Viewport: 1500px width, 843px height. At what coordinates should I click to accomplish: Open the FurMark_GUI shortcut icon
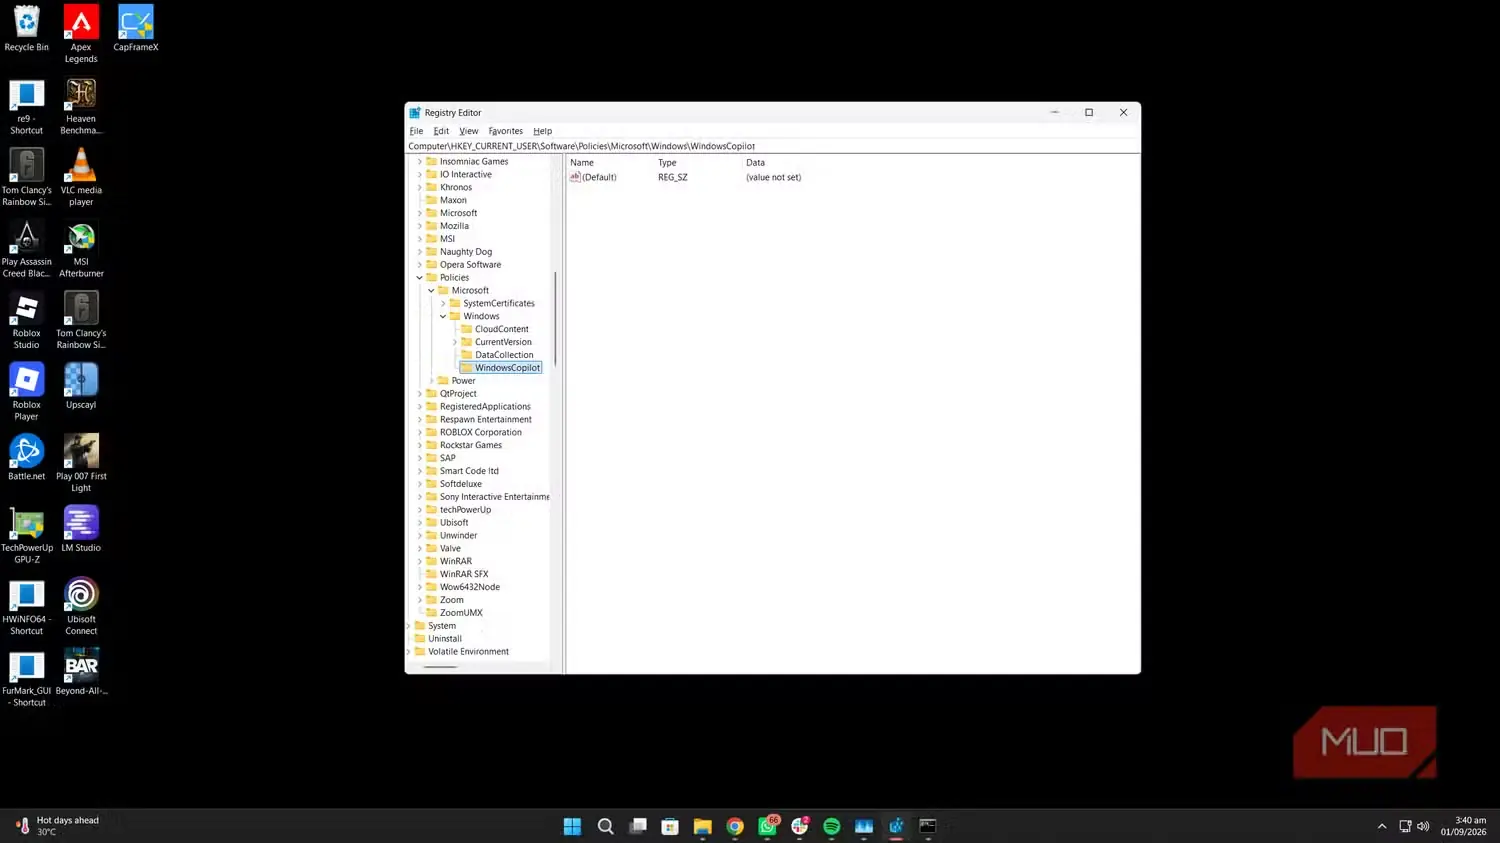[27, 678]
